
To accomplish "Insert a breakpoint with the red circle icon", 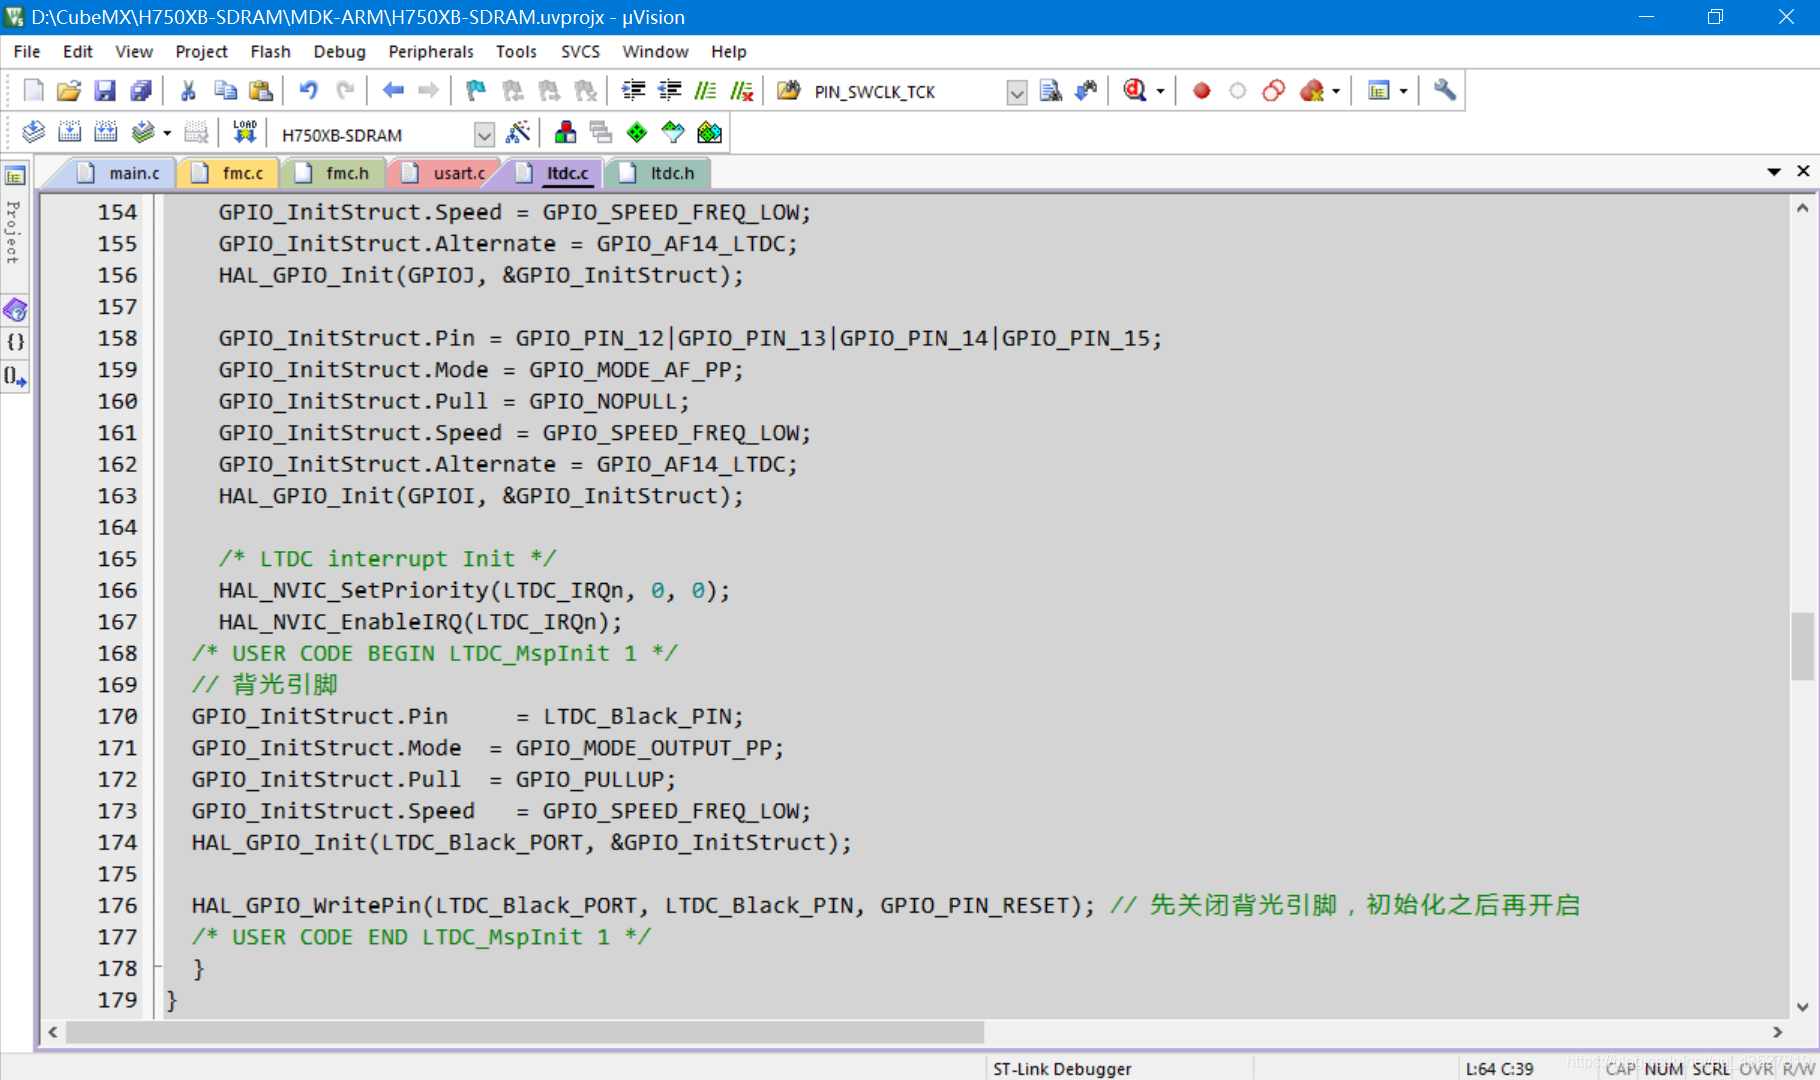I will click(1202, 91).
